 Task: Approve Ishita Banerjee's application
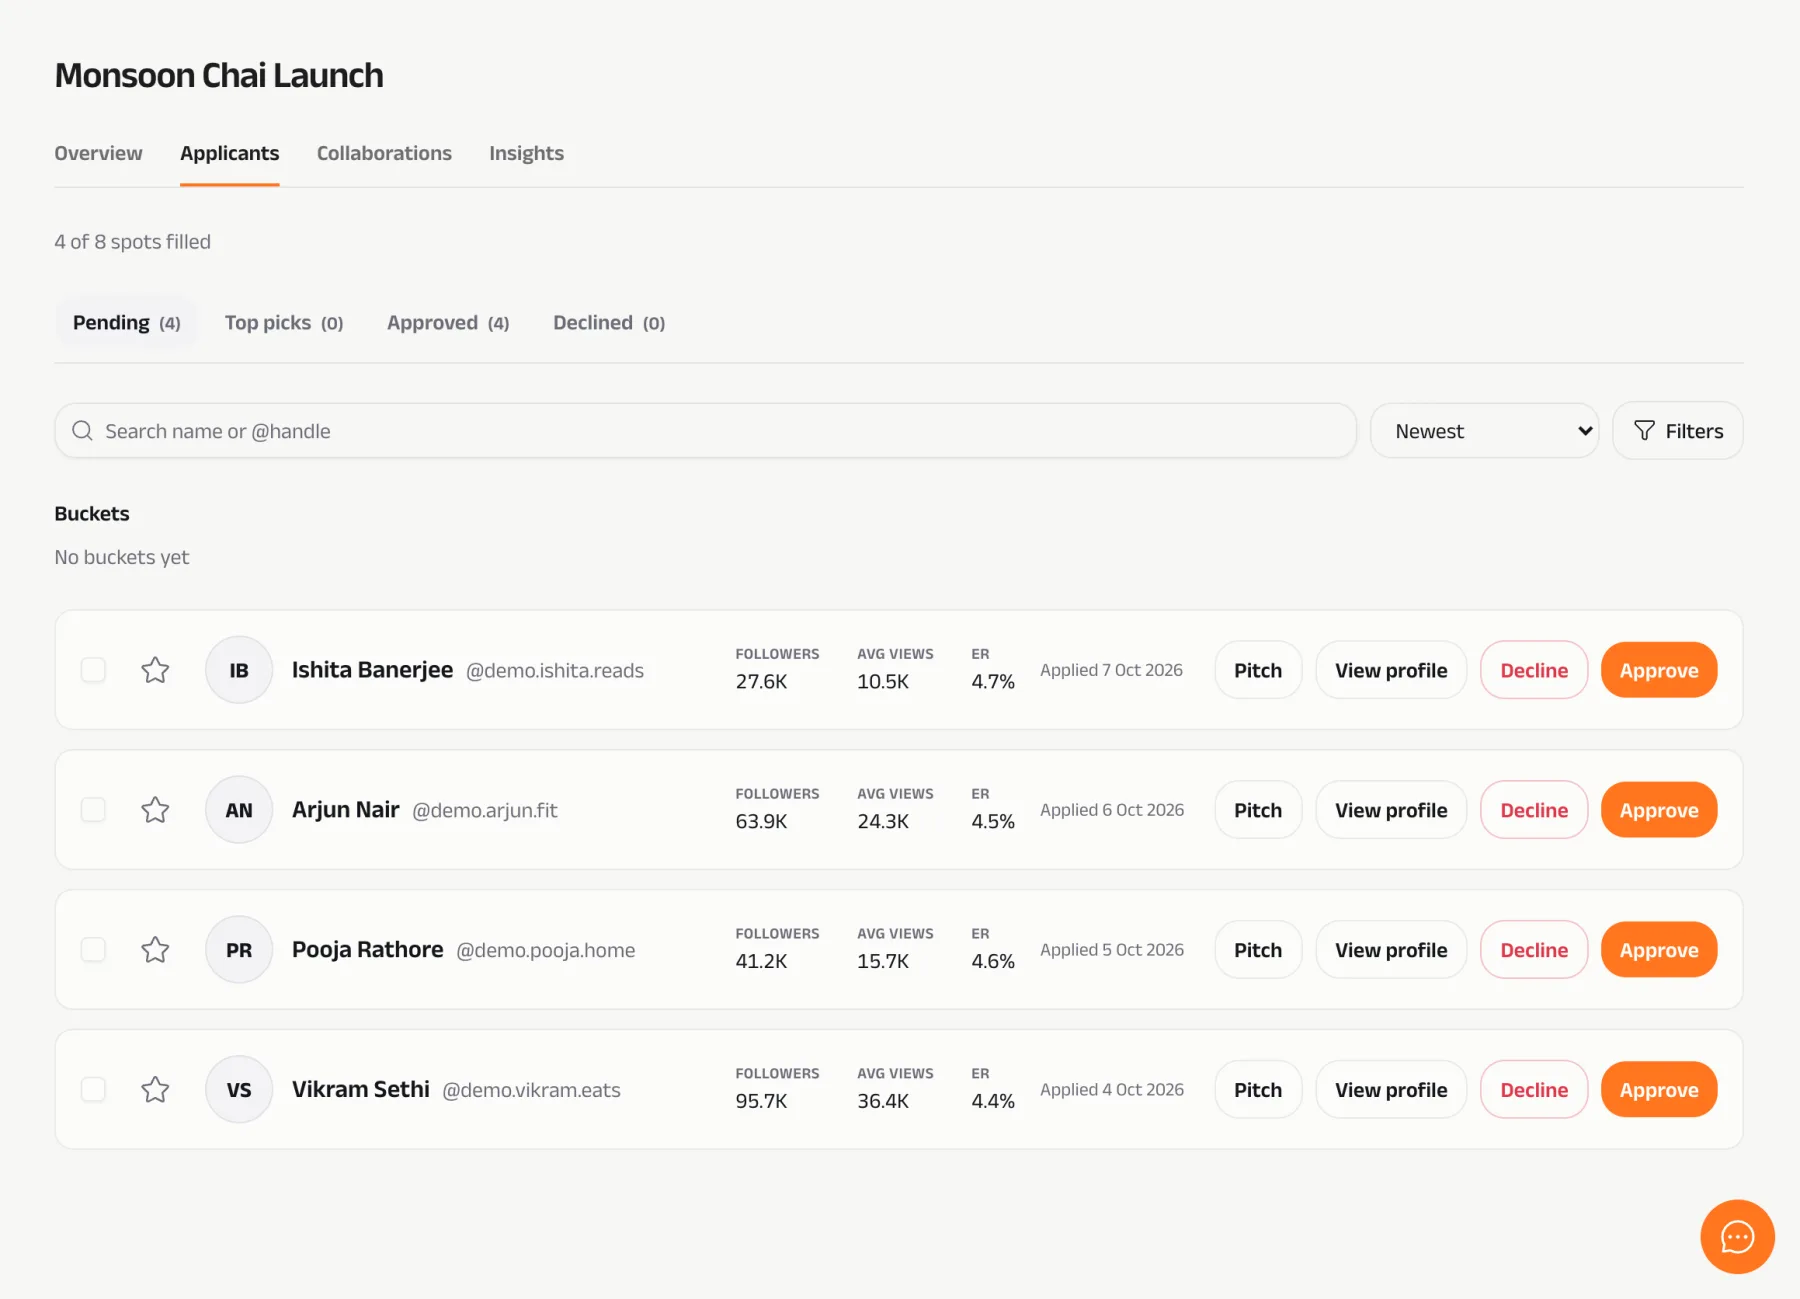point(1659,670)
